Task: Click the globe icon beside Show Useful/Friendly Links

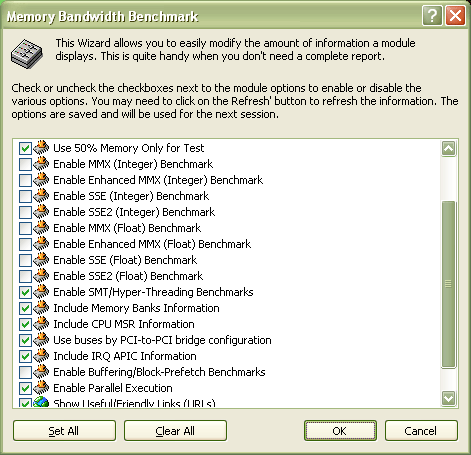Action: 41,402
